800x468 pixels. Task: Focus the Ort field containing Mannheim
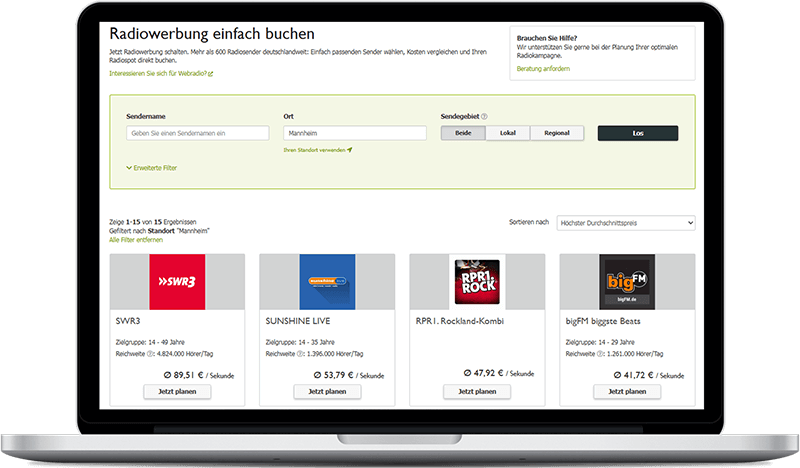click(x=355, y=133)
